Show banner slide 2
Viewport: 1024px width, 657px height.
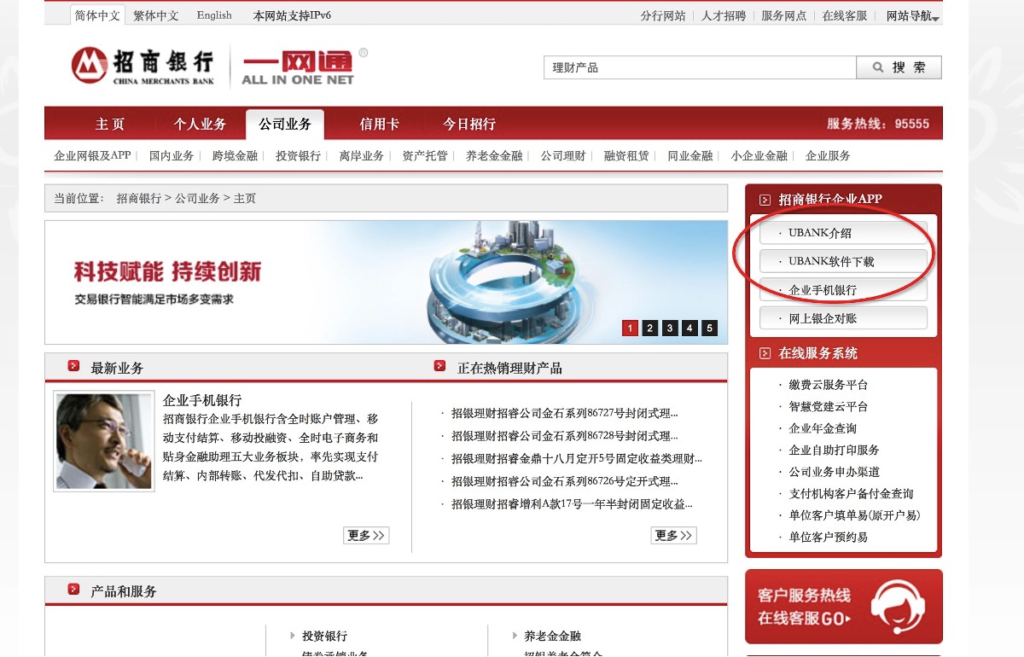(650, 328)
